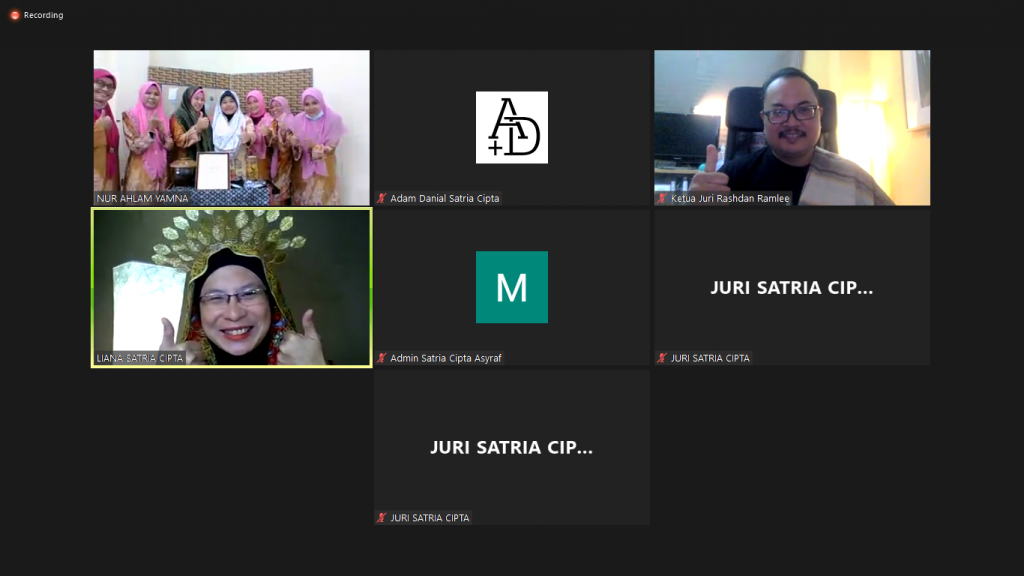This screenshot has width=1024, height=576.
Task: Click muted mic icon on the right-column JURI SATRIA CIPTA tile
Action: point(662,358)
